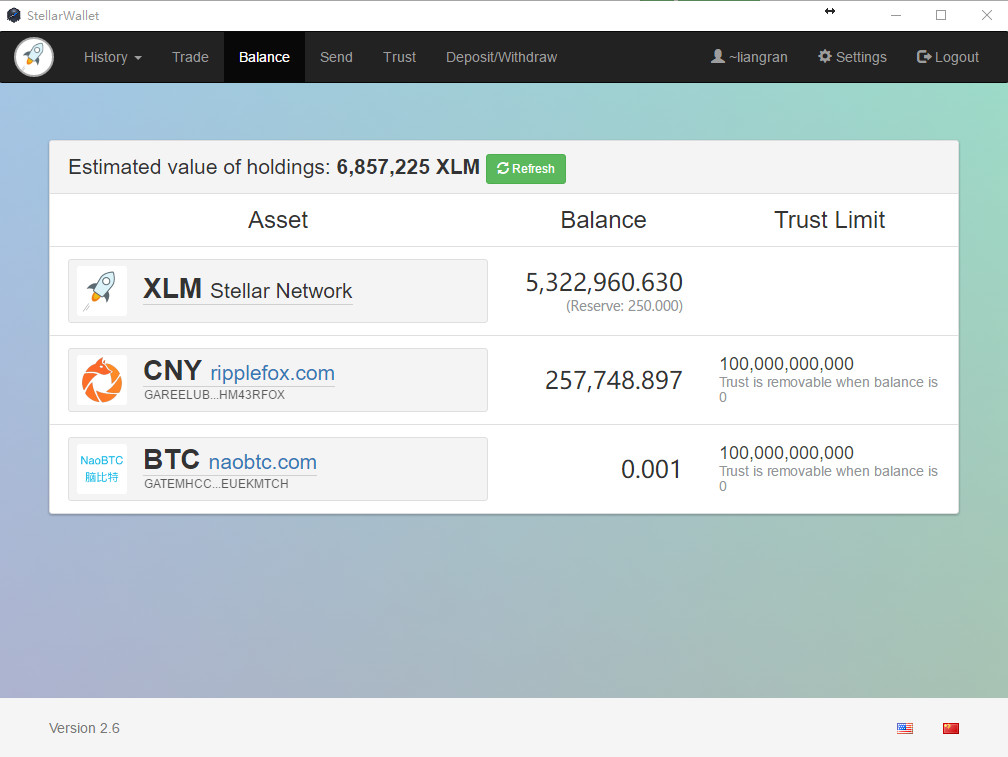Open the History dropdown menu
This screenshot has width=1008, height=757.
coord(112,57)
